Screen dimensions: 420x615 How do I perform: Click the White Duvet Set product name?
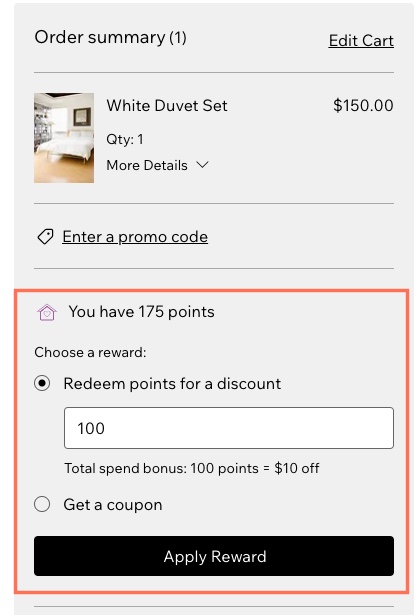click(167, 106)
